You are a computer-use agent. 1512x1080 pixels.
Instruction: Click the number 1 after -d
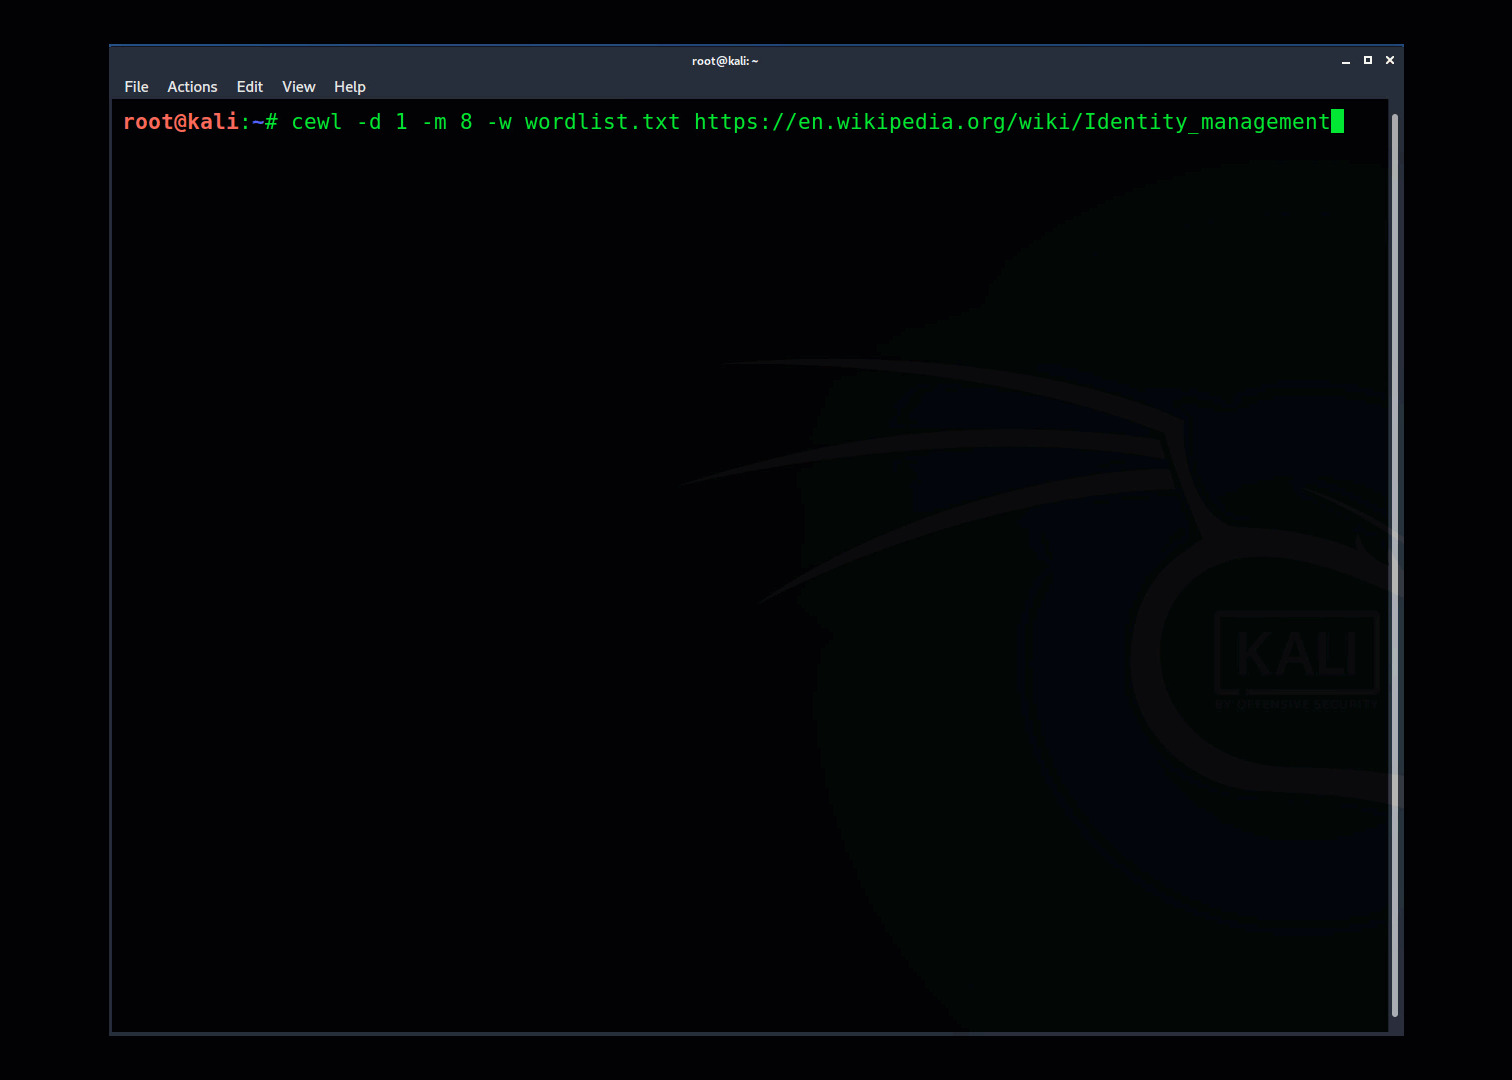coord(401,122)
